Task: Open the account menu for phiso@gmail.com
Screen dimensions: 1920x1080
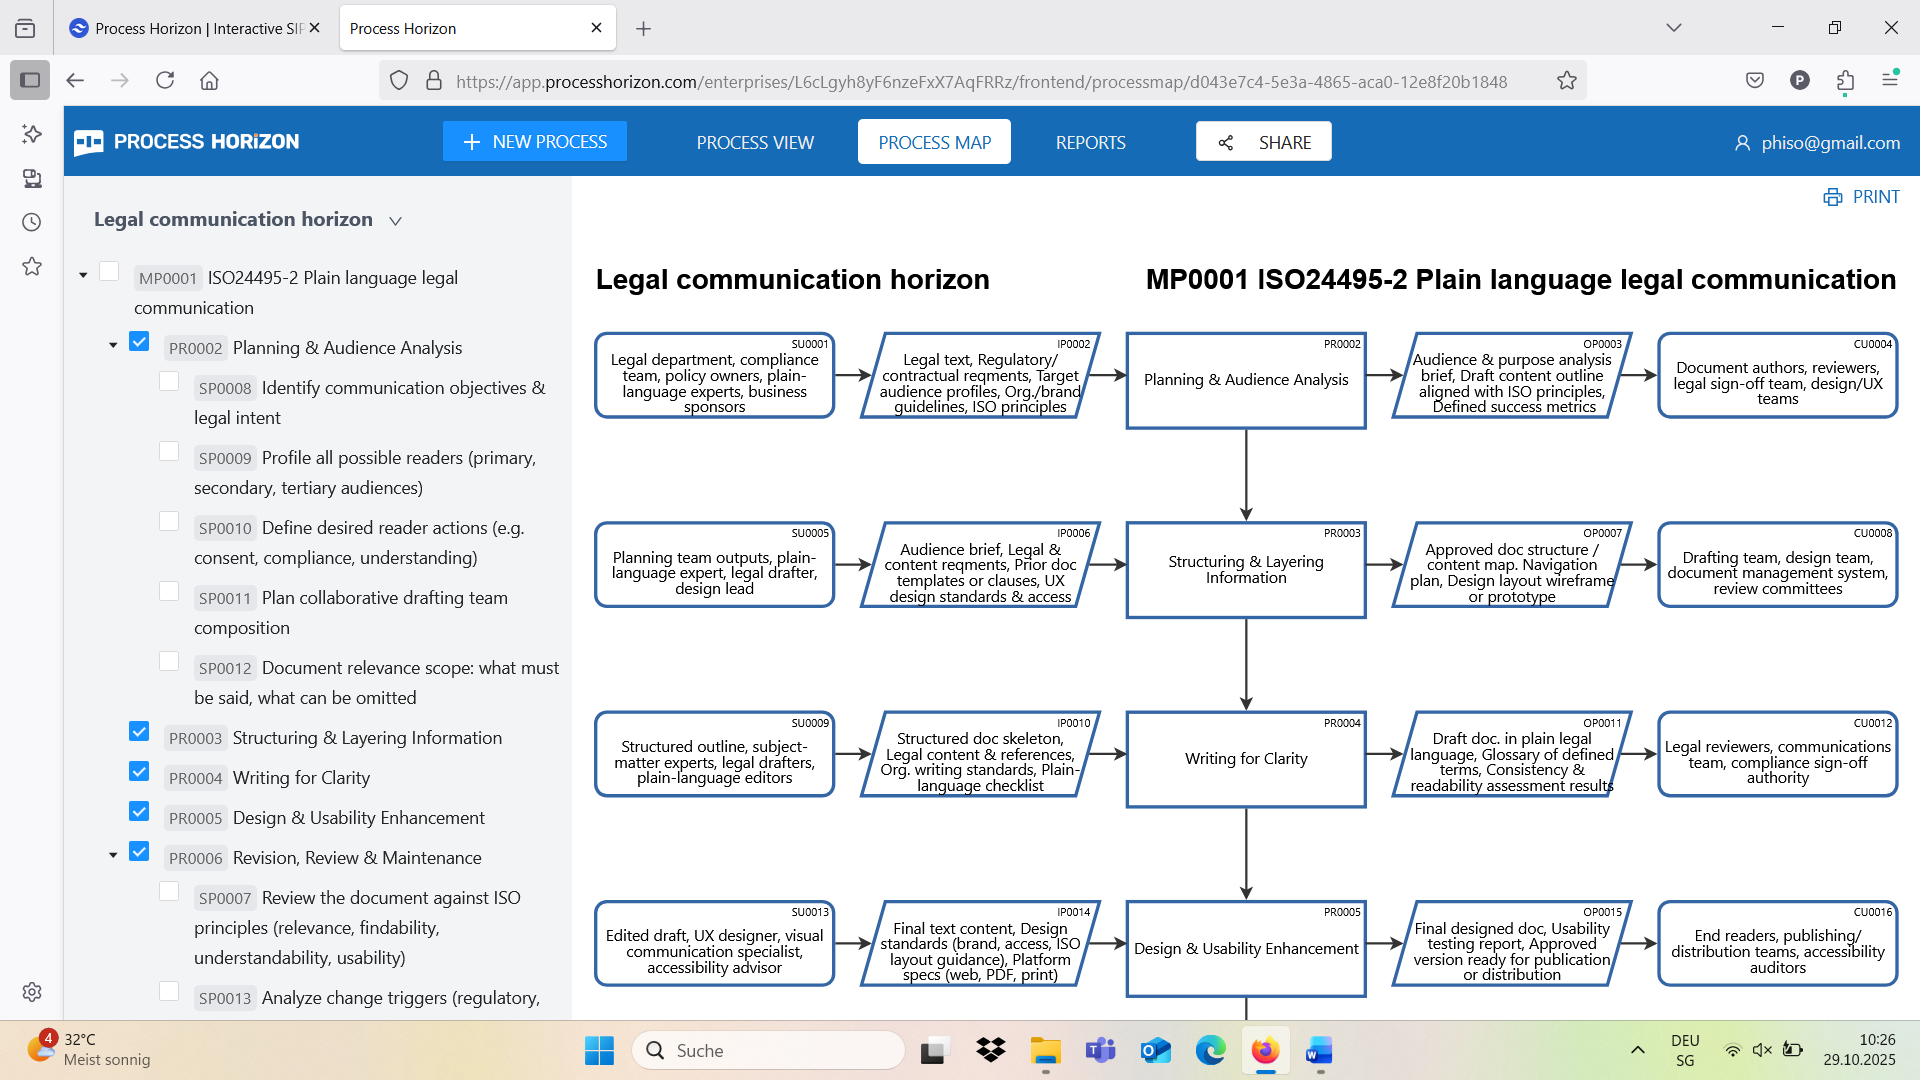Action: (1816, 142)
